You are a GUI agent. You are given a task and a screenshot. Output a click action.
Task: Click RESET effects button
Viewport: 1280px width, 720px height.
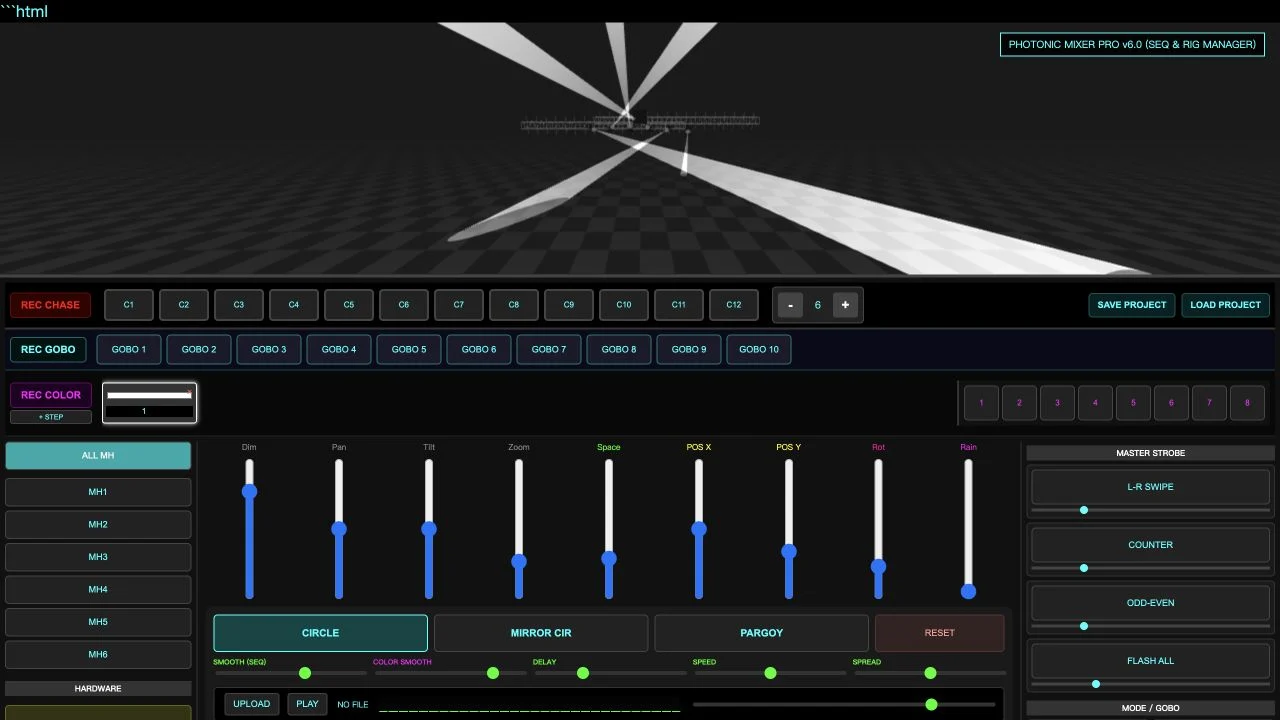(940, 633)
